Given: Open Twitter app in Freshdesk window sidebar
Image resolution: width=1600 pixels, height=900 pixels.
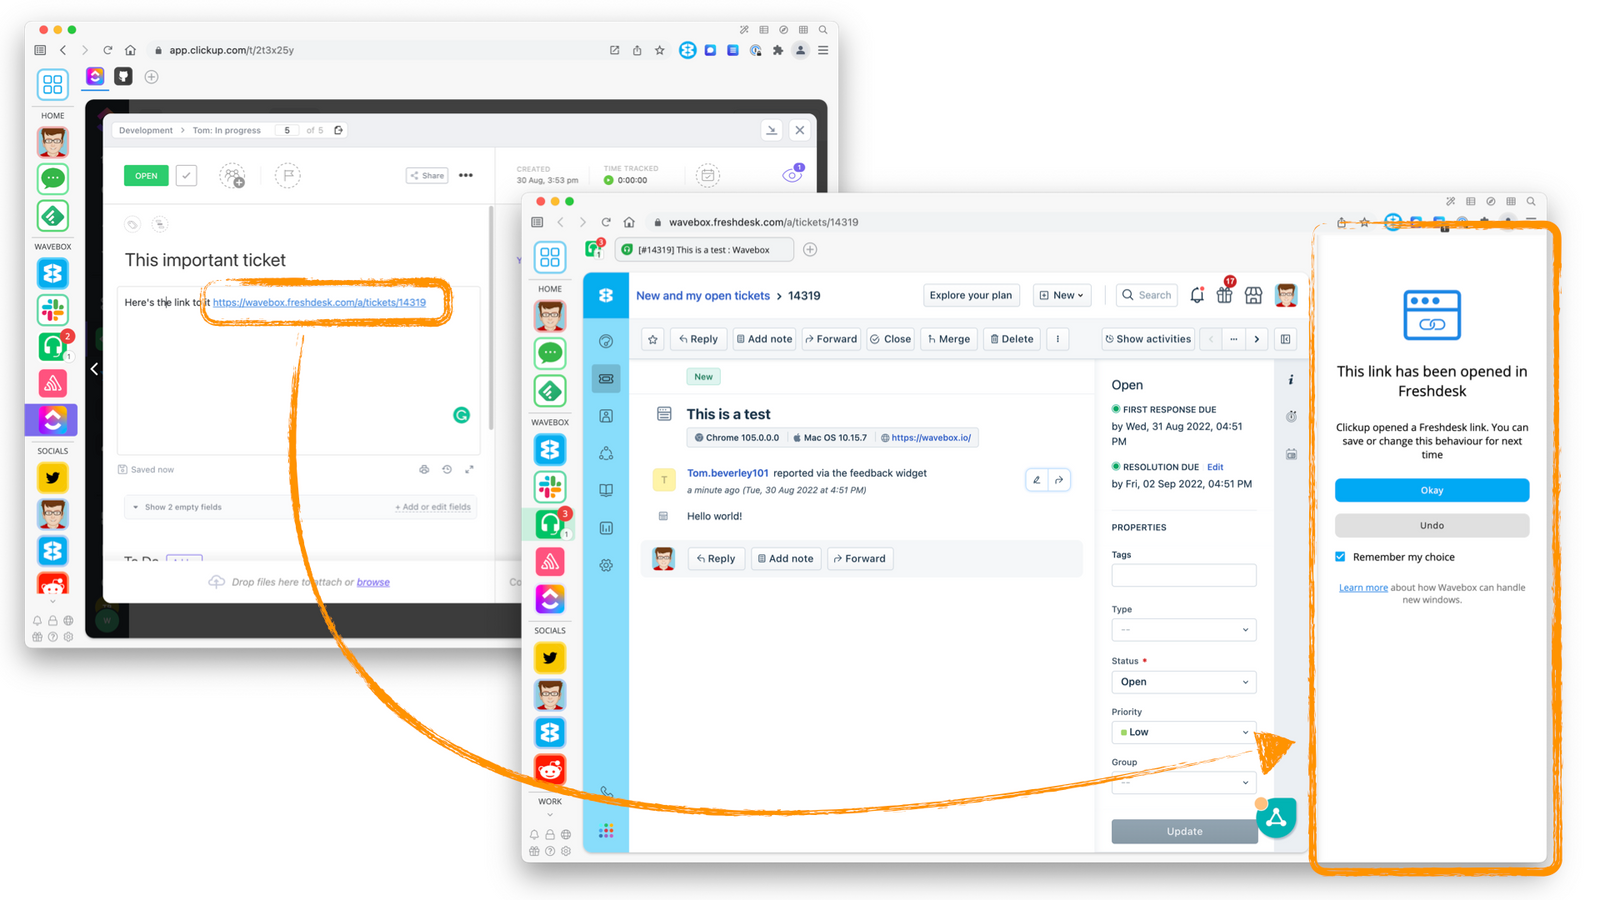Looking at the screenshot, I should tap(550, 658).
